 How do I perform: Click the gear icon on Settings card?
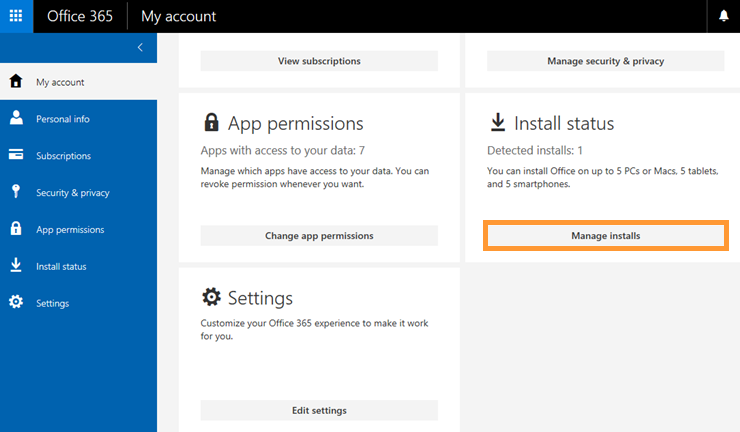211,297
